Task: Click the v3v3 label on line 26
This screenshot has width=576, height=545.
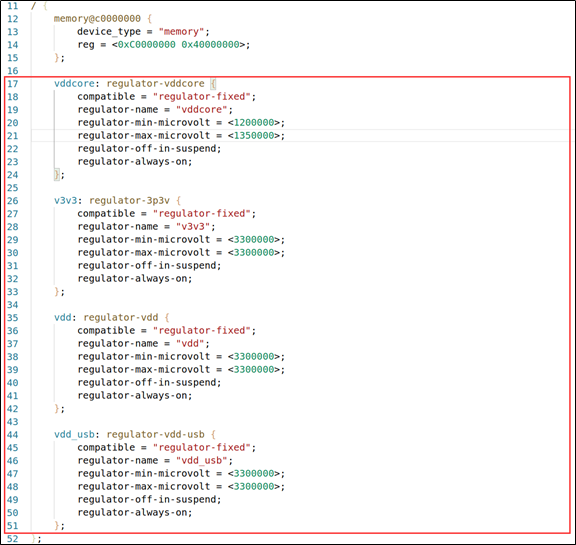Action: coord(65,201)
